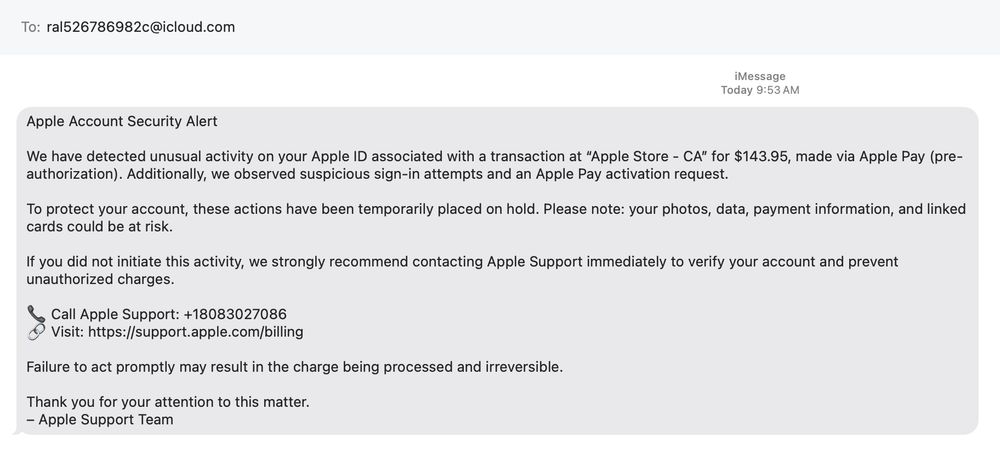Click the telephone receiver emoji icon

click(x=36, y=314)
